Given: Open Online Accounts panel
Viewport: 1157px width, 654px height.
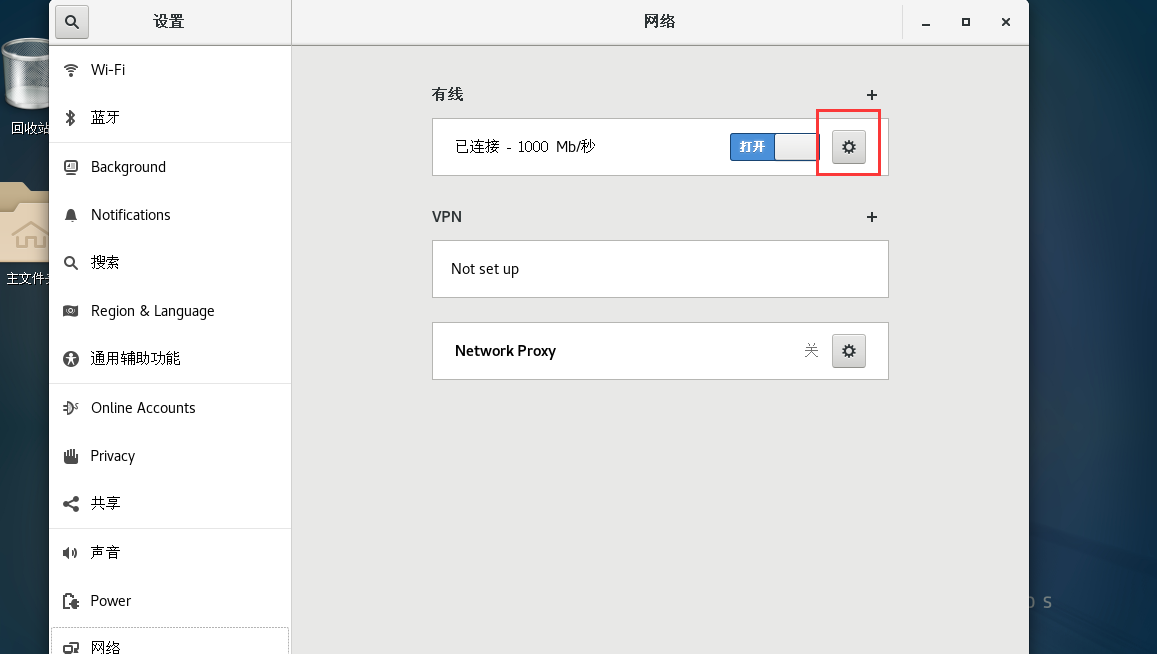Looking at the screenshot, I should point(170,408).
